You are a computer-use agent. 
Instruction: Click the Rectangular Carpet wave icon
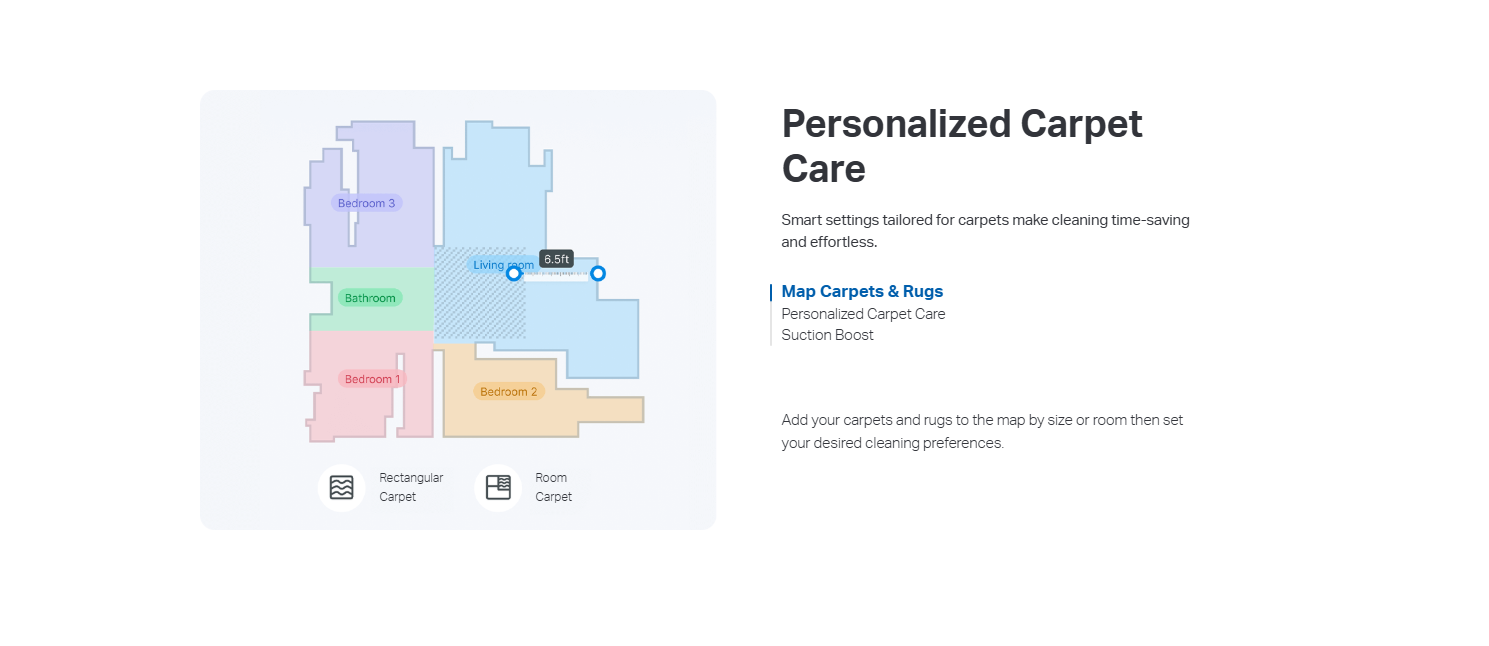coord(342,487)
